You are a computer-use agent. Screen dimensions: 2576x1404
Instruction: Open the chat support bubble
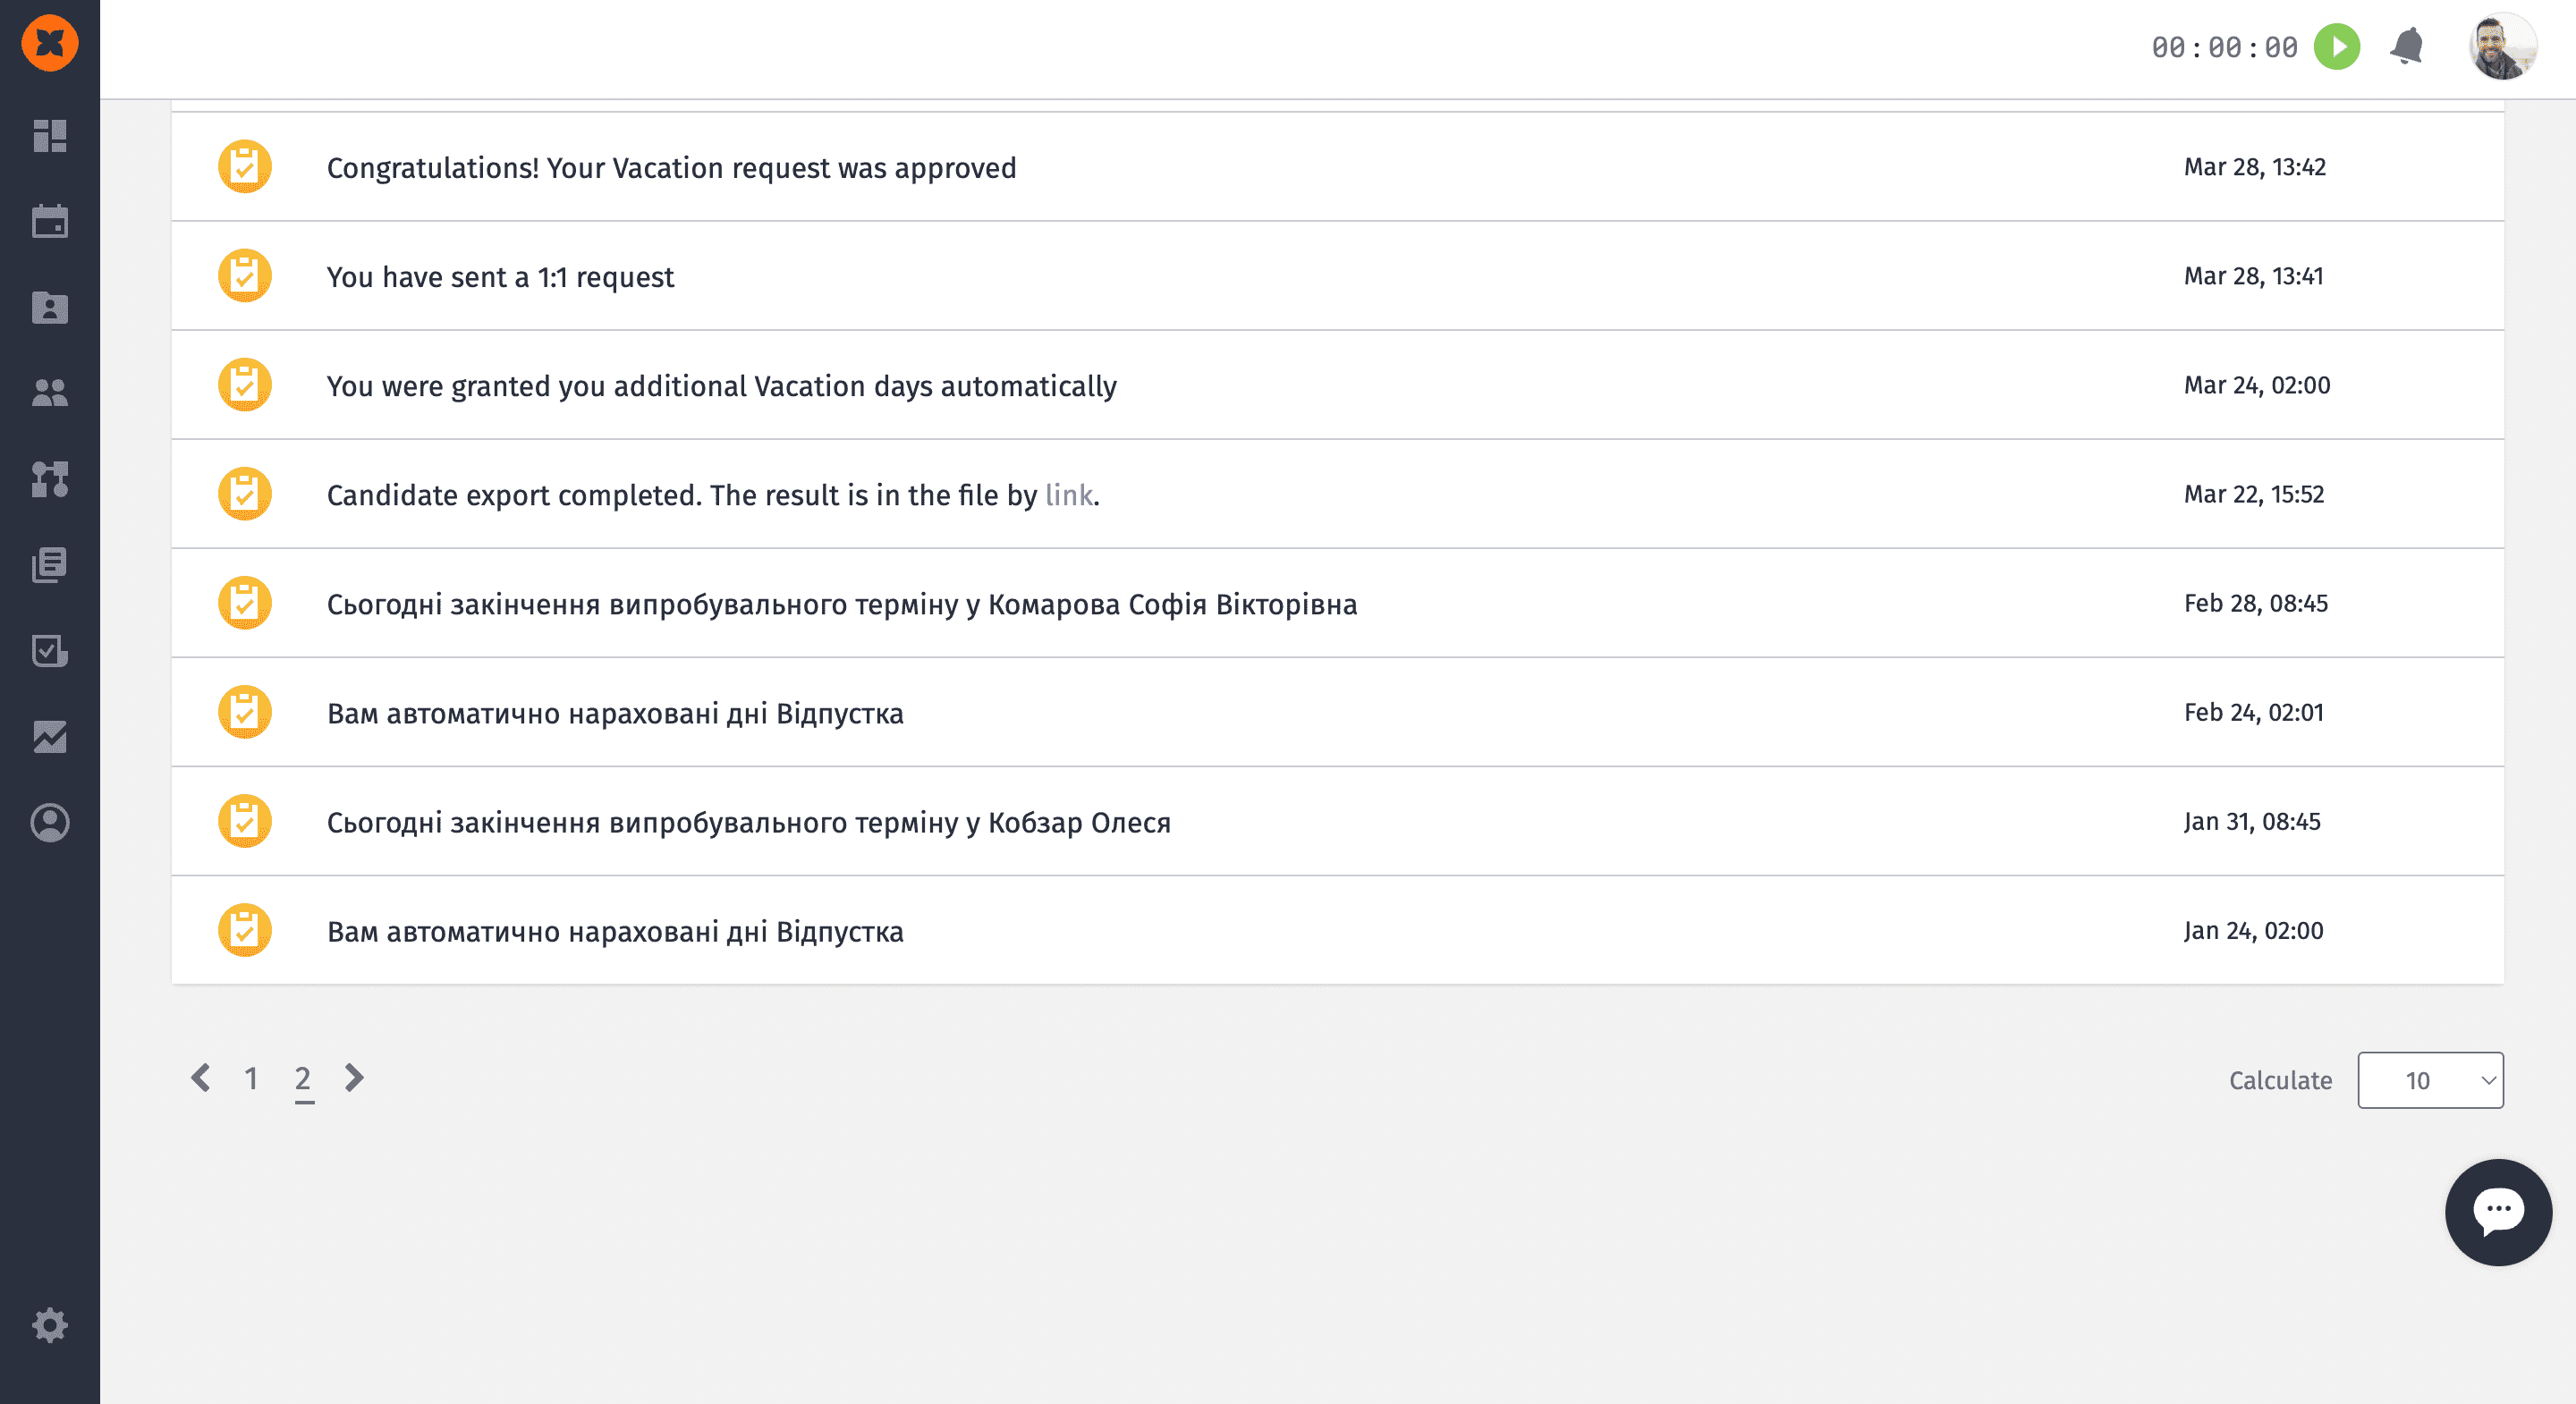[2498, 1211]
